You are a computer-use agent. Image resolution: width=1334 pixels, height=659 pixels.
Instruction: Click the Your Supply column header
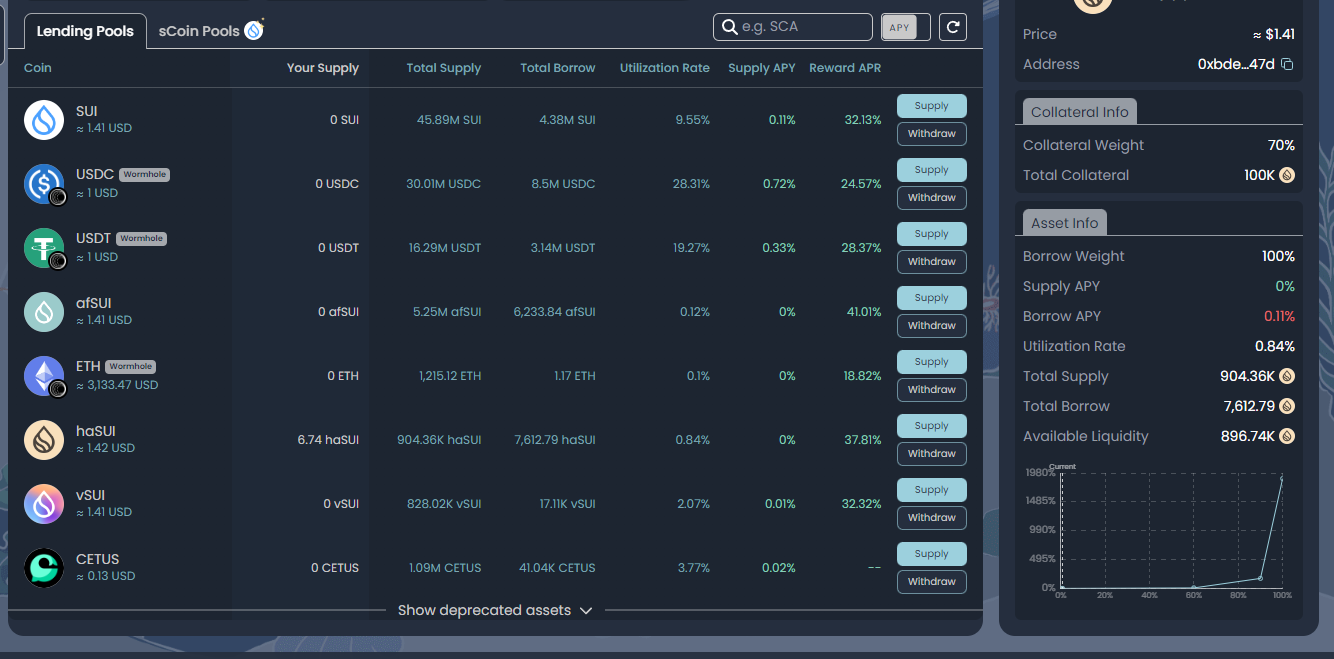click(x=323, y=68)
